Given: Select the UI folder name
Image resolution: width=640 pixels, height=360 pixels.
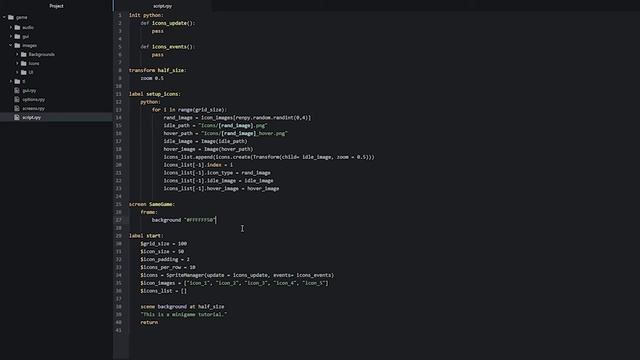Looking at the screenshot, I should tap(31, 72).
